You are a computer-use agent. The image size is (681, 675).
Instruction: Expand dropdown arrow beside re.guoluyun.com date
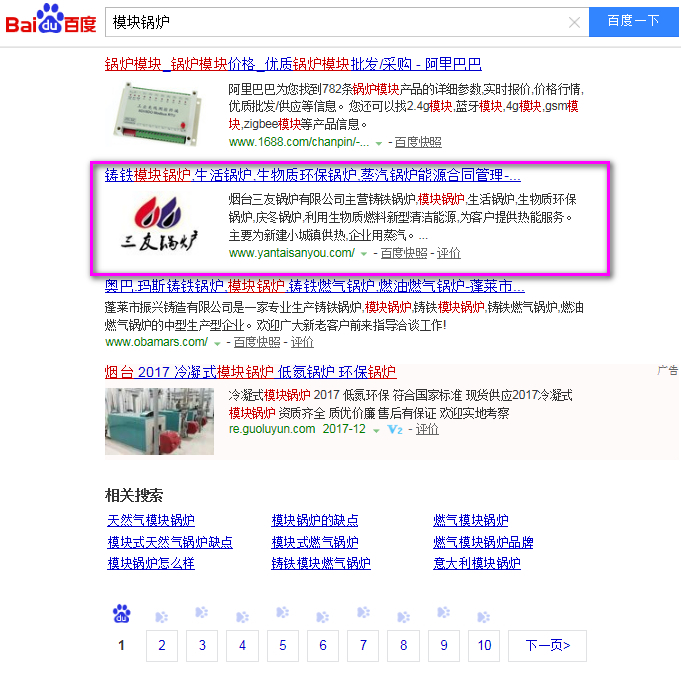point(377,430)
